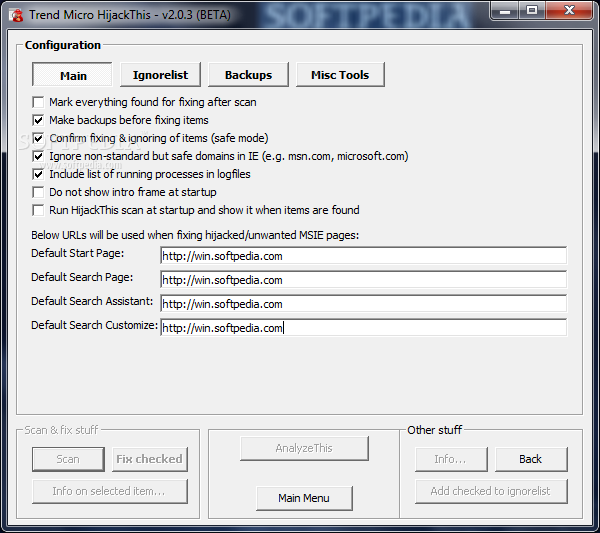Click Add checked to ignorelist button

coord(491,491)
